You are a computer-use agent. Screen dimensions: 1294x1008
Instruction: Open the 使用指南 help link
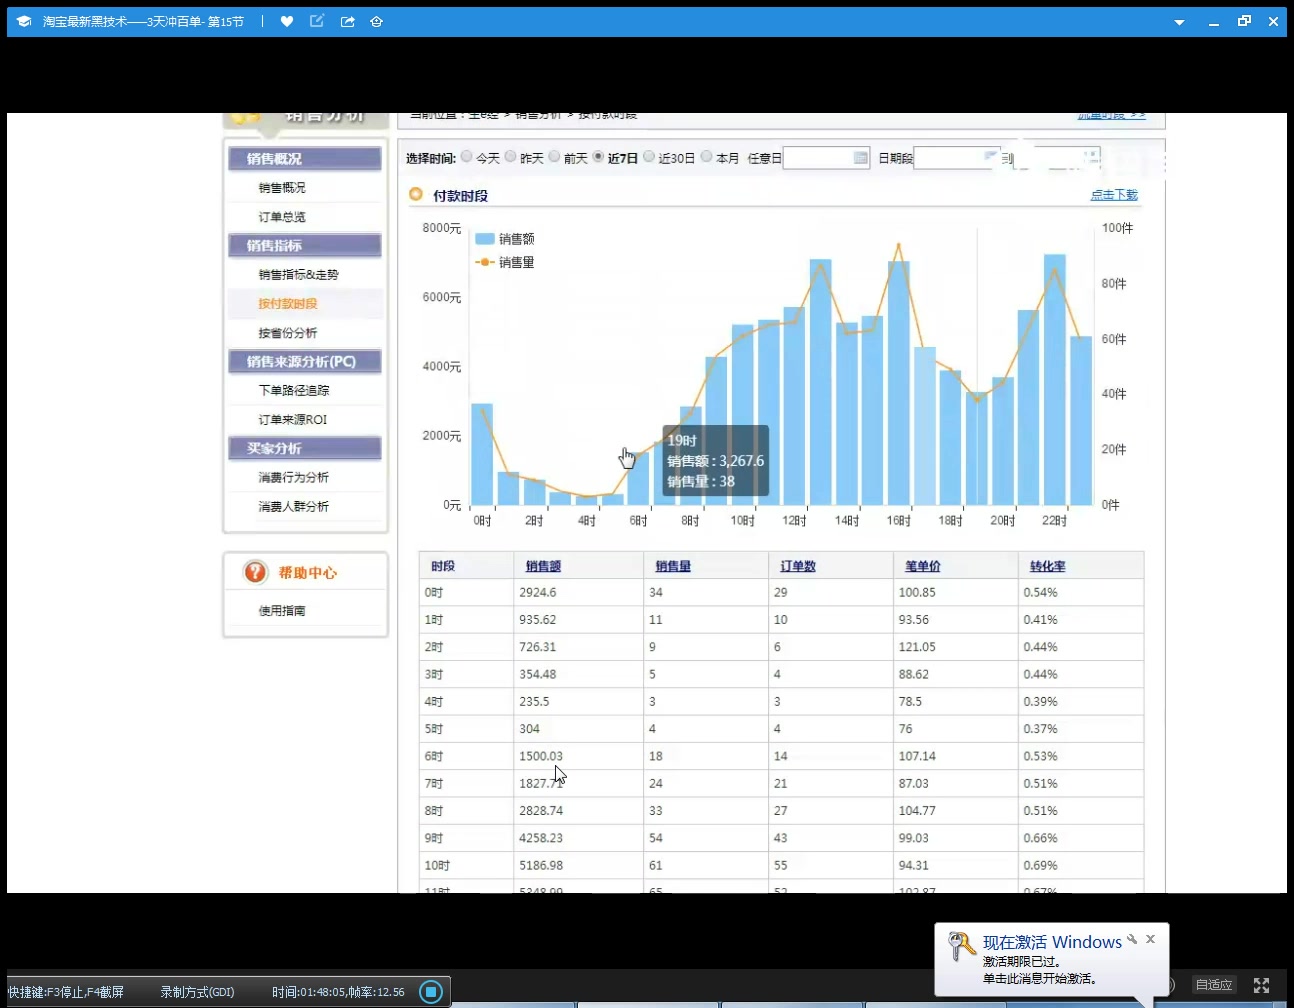coord(282,611)
